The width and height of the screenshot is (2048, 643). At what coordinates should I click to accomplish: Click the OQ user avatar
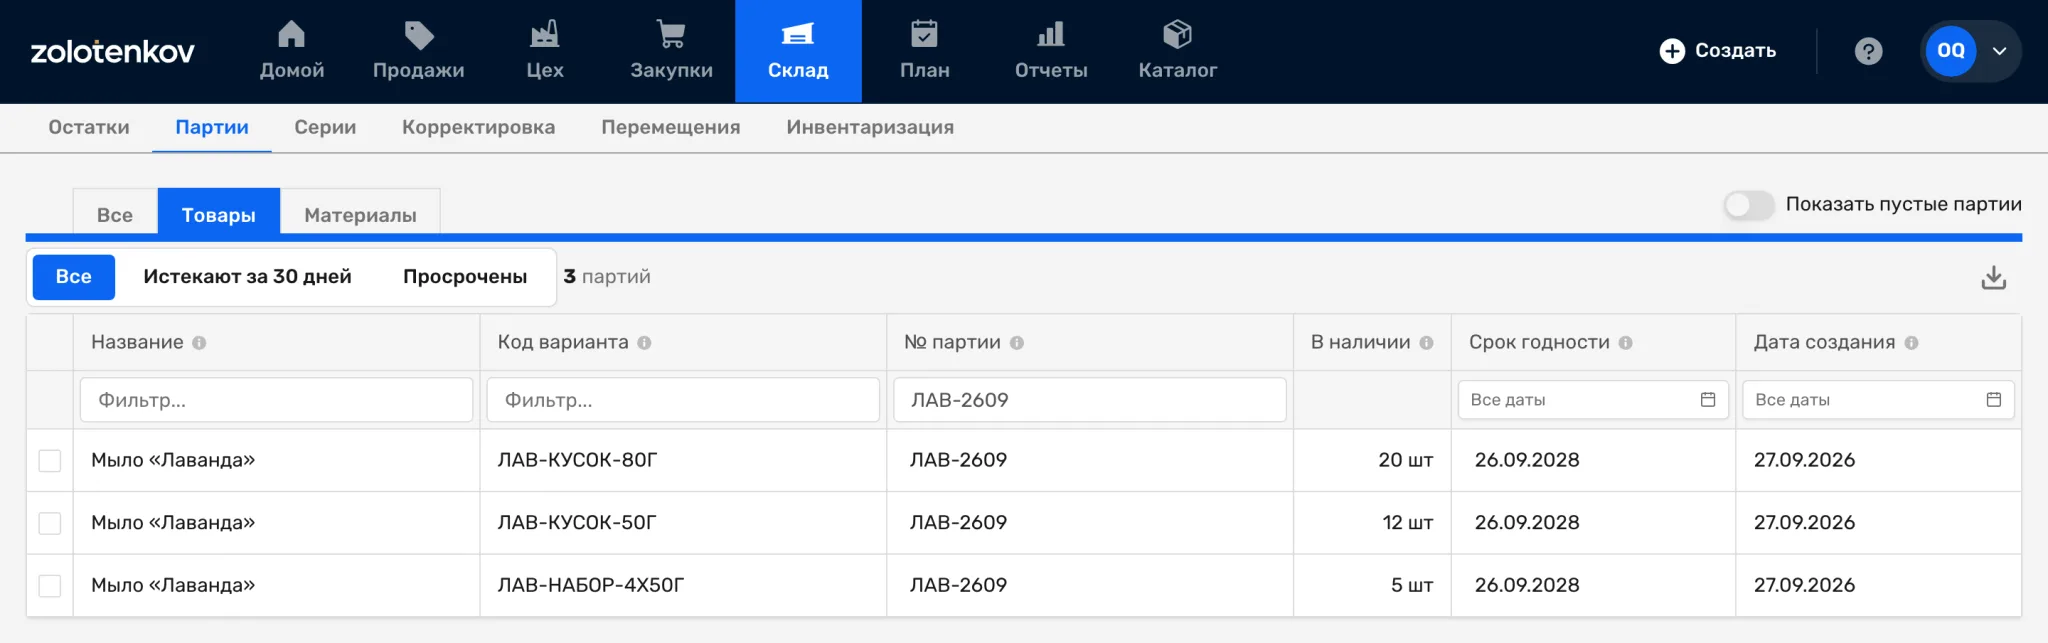coord(1950,51)
